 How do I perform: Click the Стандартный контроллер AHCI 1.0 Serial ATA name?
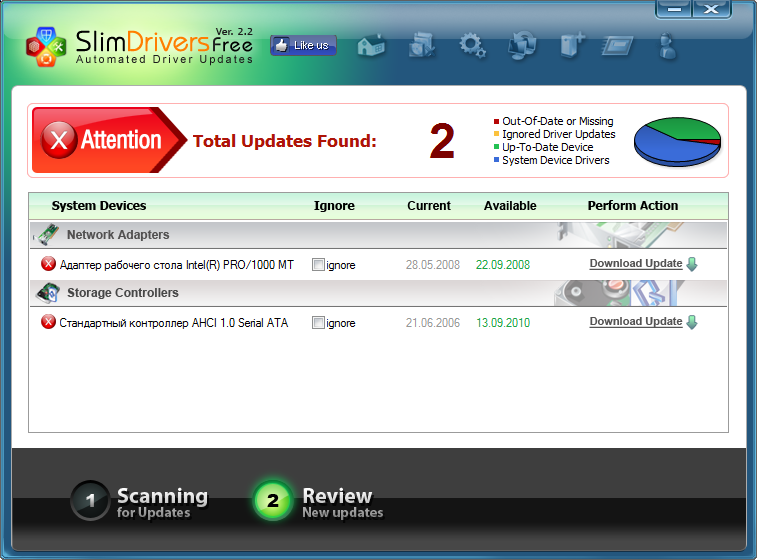point(173,322)
